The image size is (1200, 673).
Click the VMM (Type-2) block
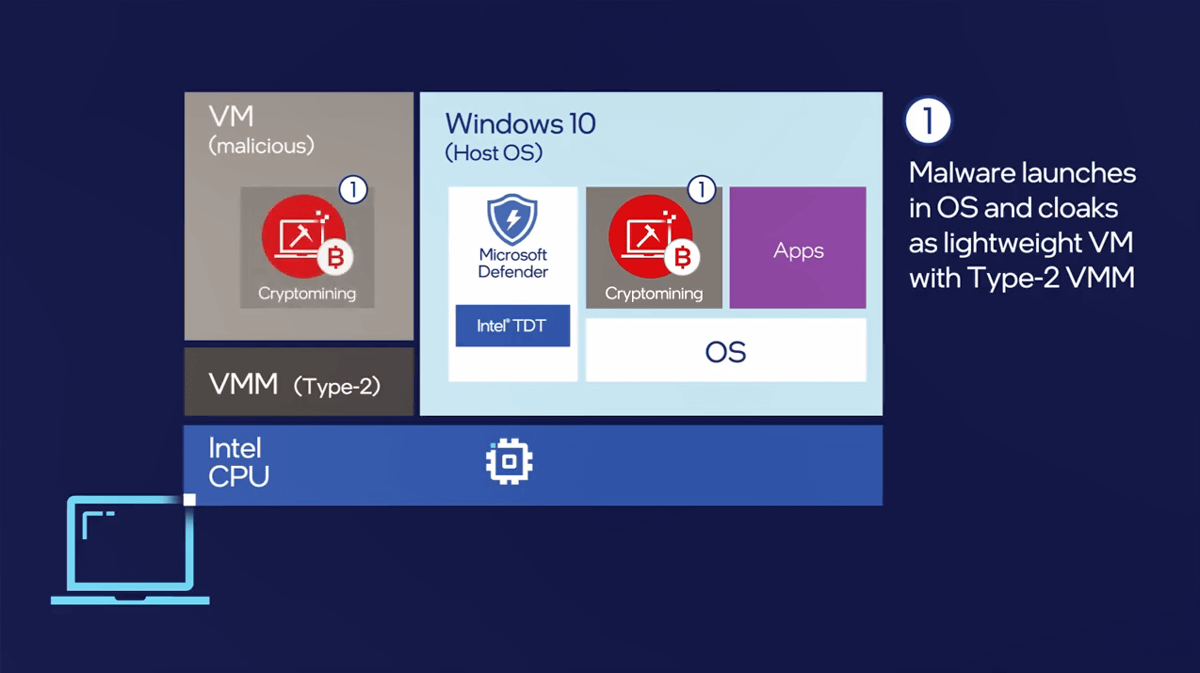(x=299, y=381)
